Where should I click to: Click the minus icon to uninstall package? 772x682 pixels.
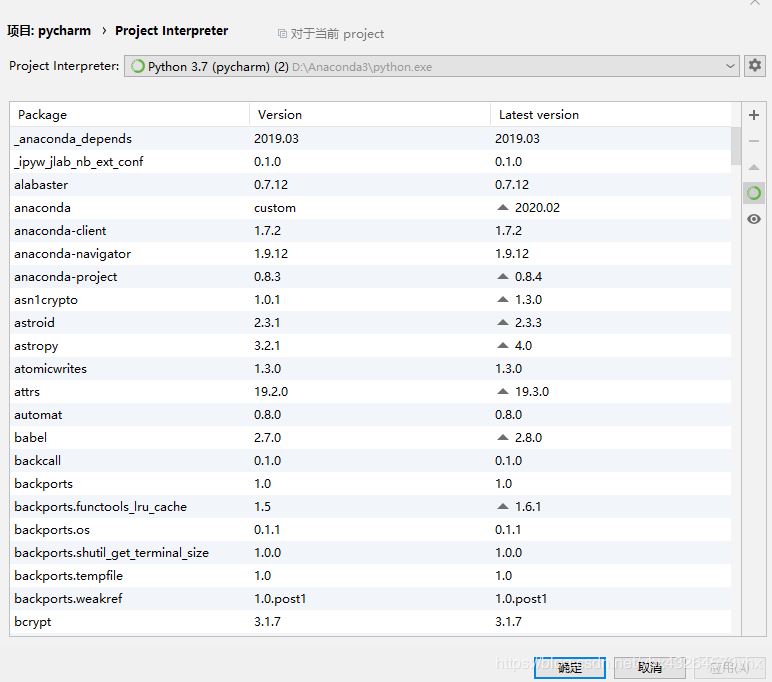754,141
